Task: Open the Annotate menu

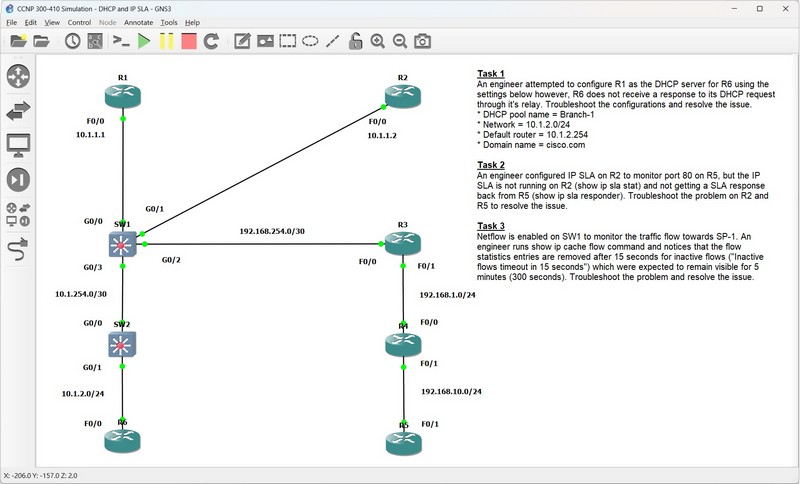Action: 138,22
